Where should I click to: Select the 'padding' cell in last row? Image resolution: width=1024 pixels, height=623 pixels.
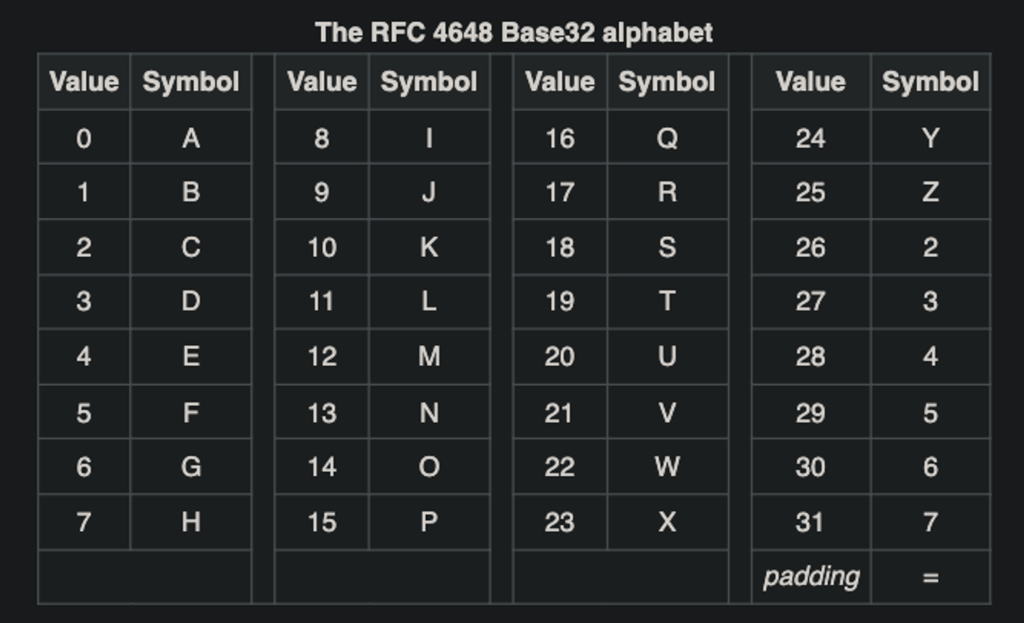[811, 577]
